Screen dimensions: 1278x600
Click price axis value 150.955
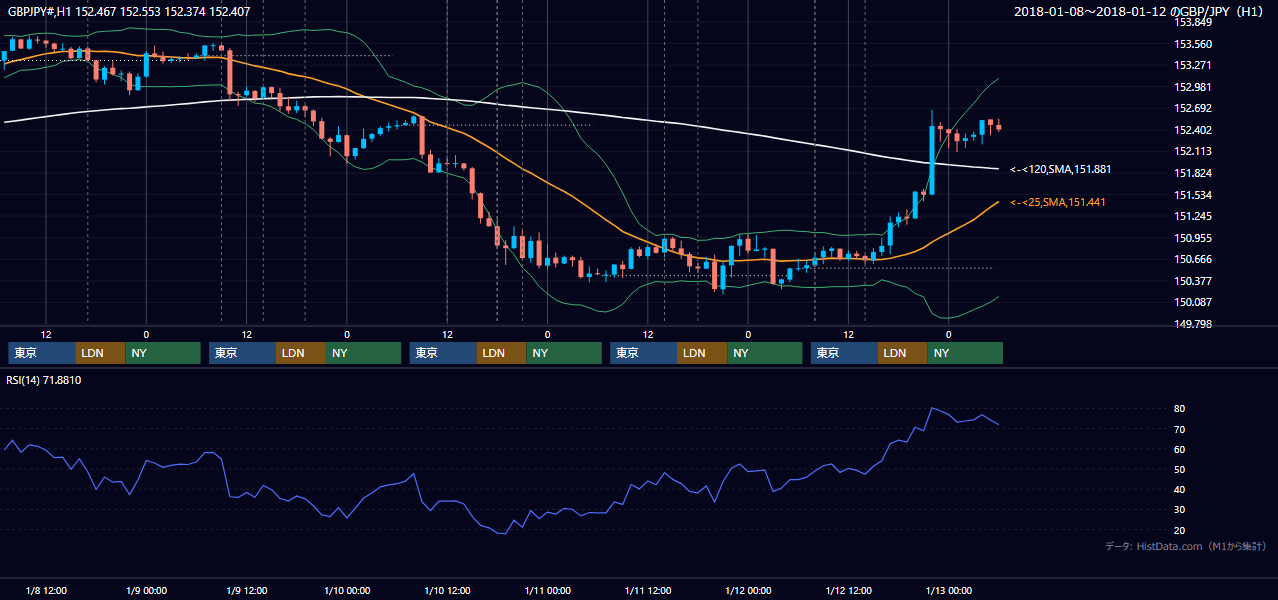pos(1193,238)
